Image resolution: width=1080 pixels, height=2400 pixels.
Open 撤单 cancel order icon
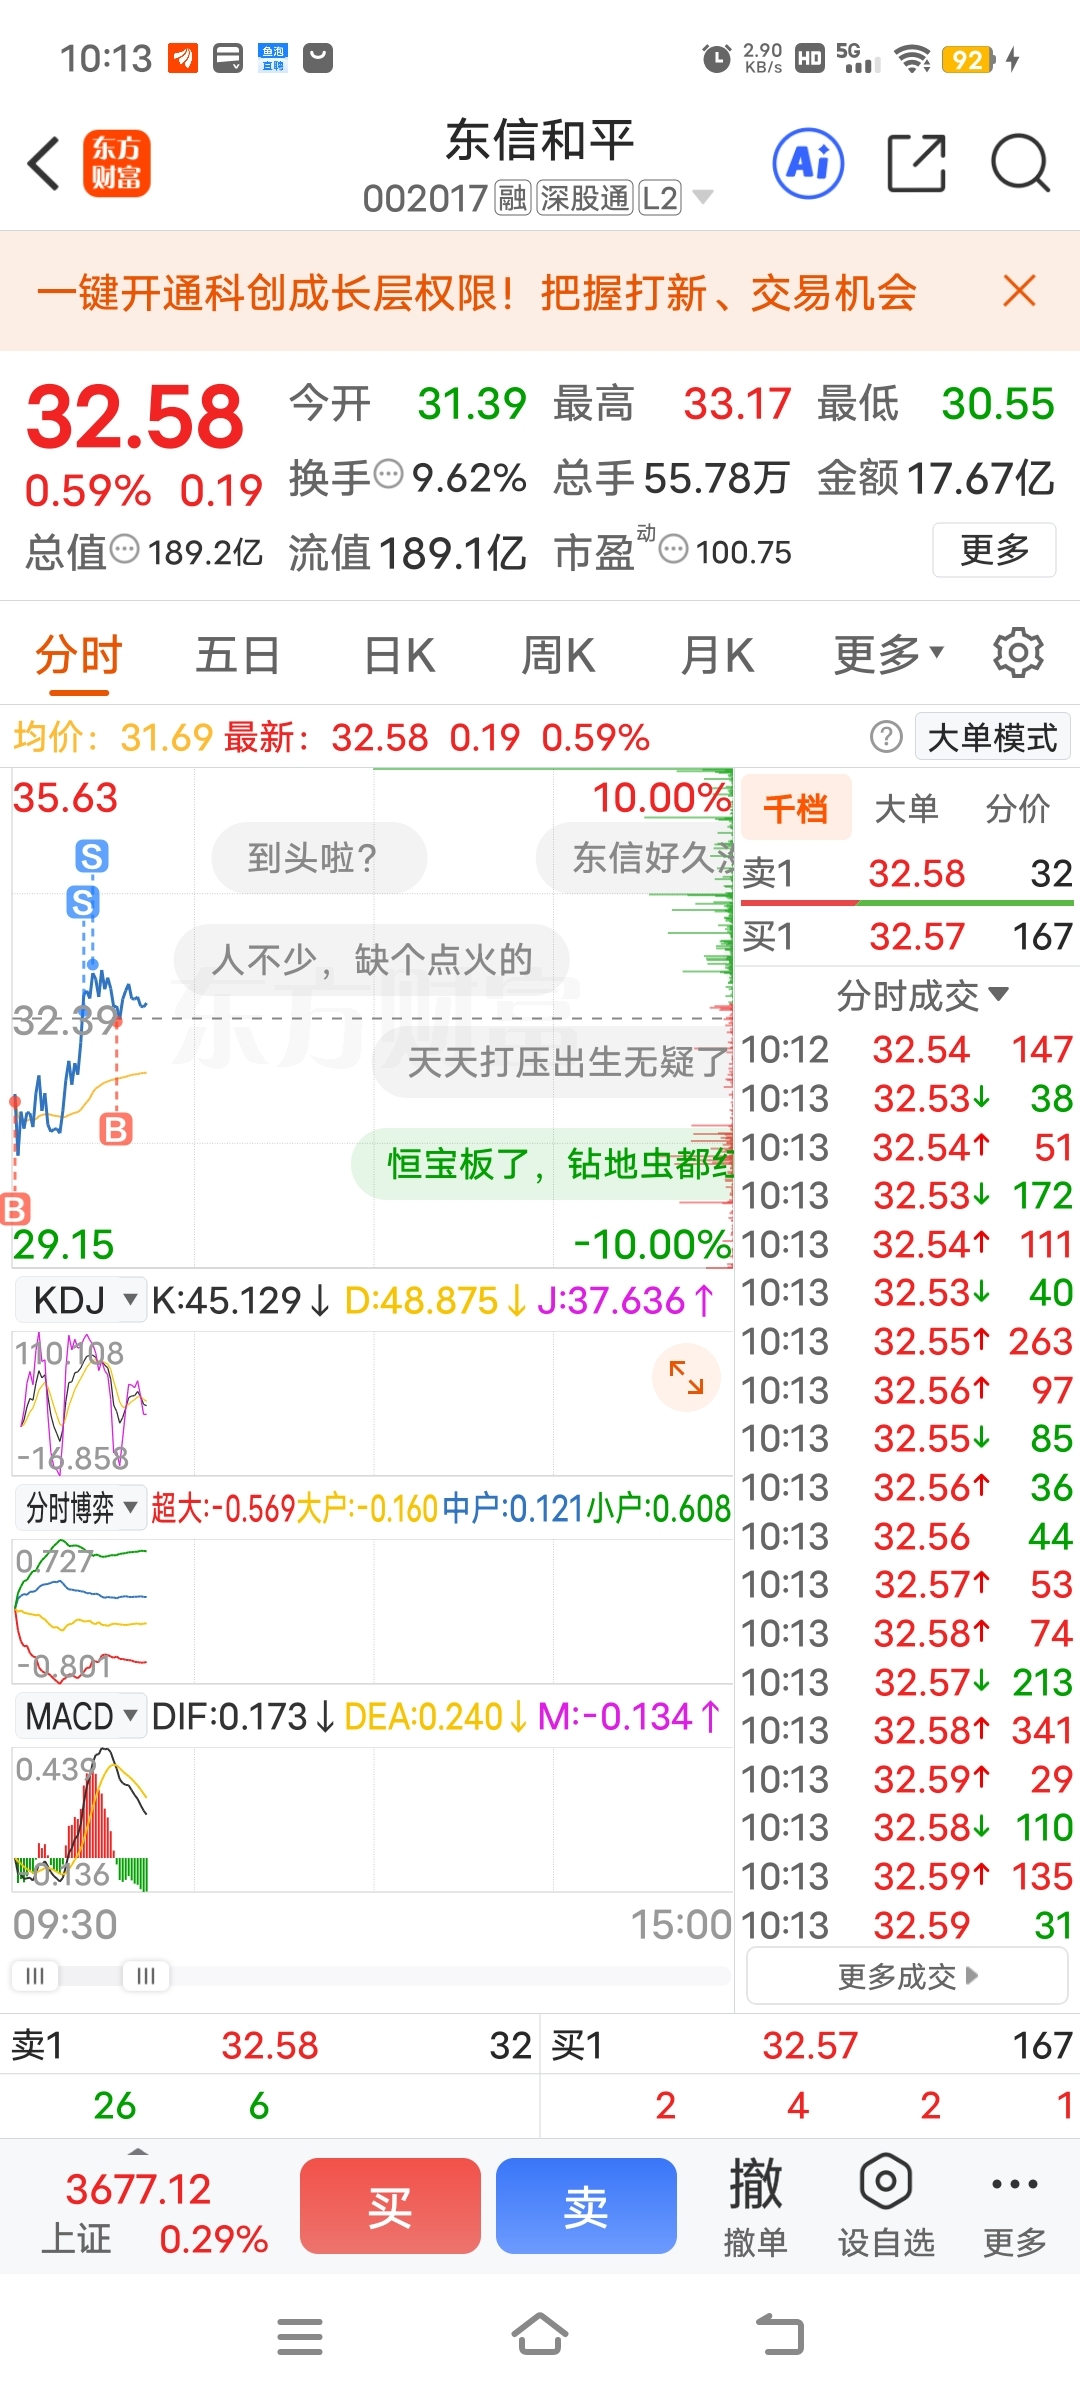[x=755, y=2208]
